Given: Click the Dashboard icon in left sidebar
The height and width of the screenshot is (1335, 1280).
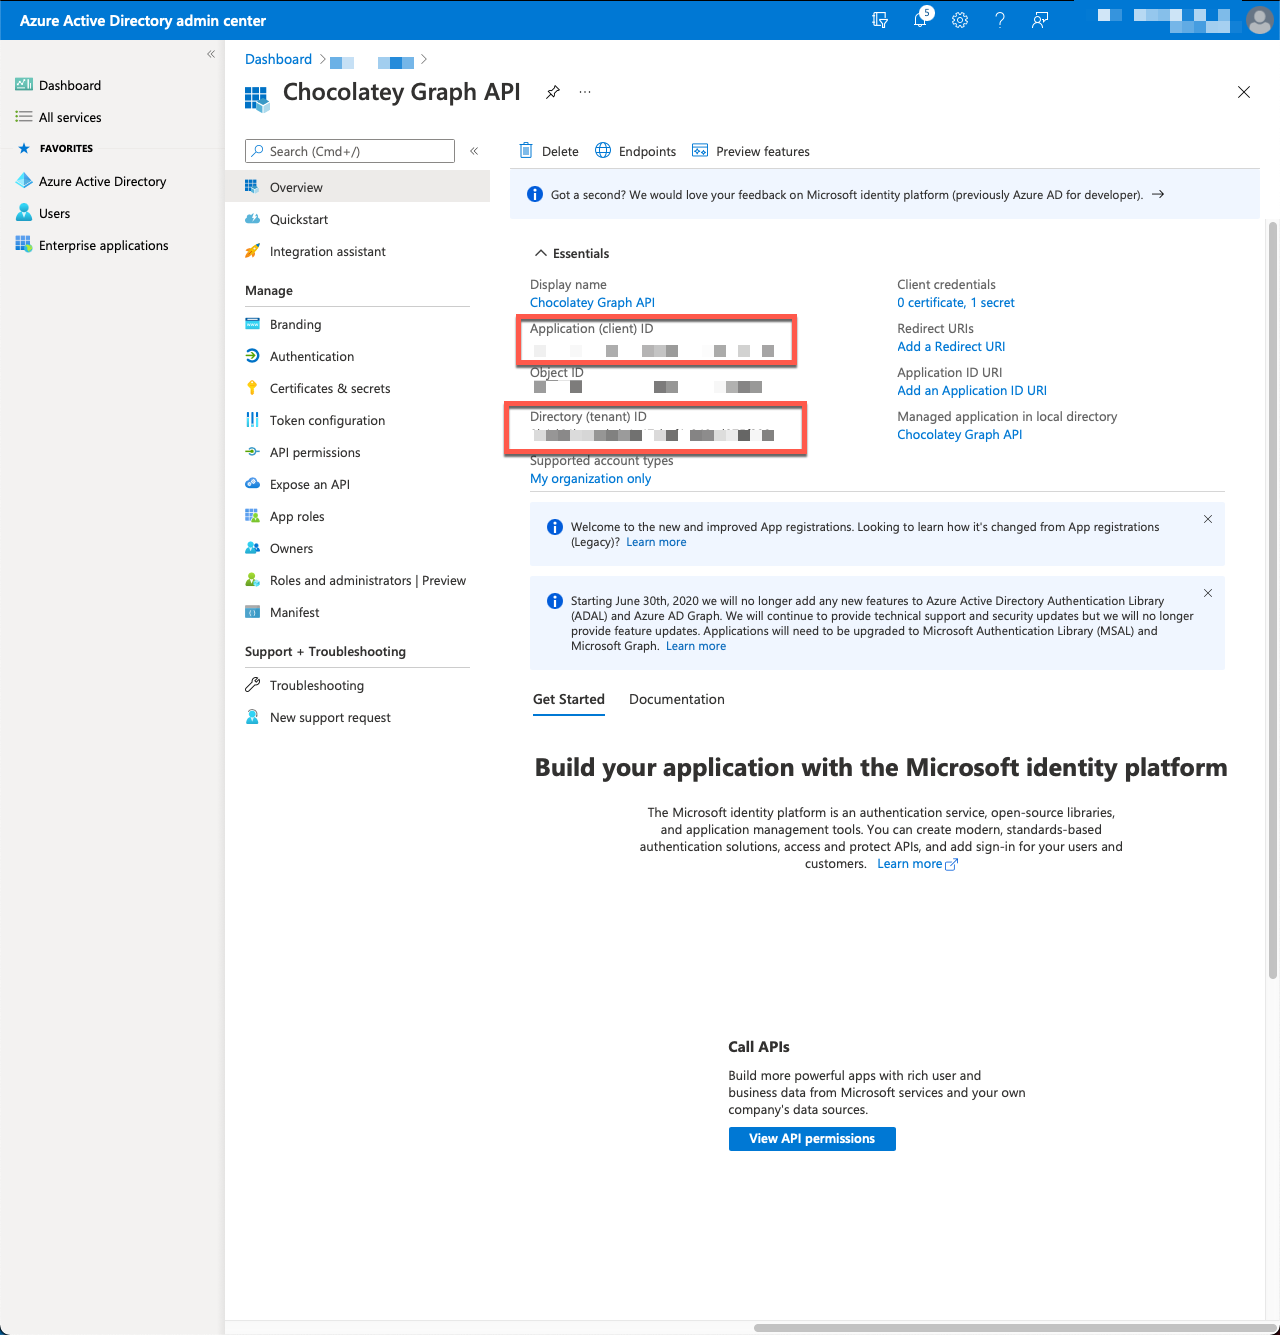Looking at the screenshot, I should click(24, 85).
